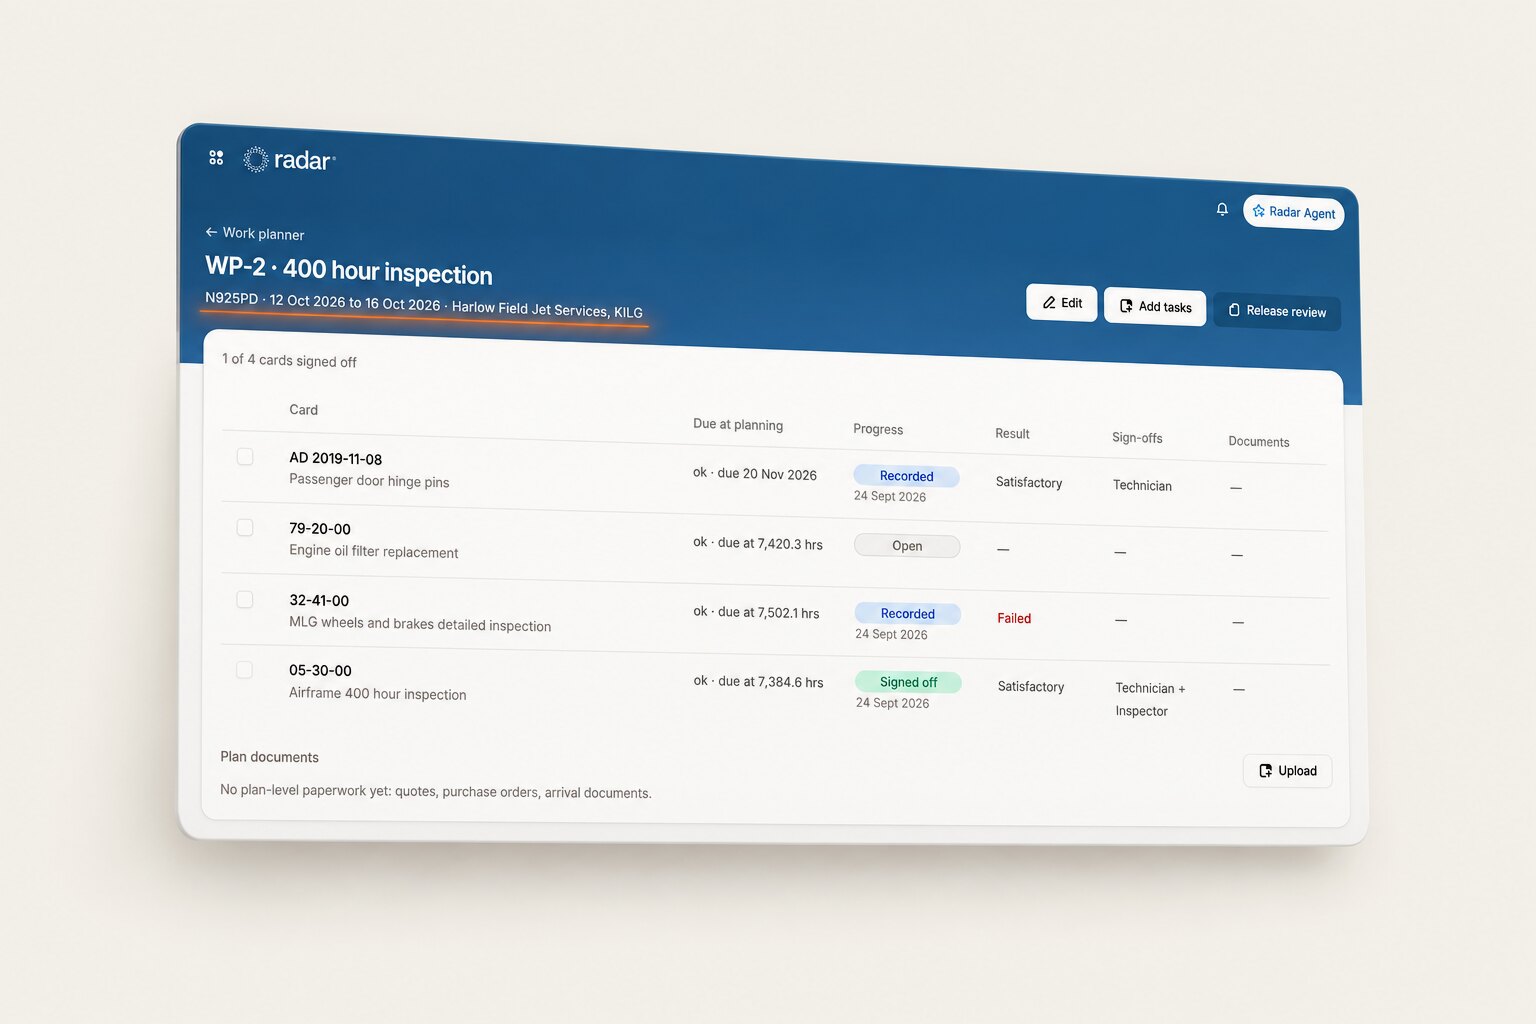The height and width of the screenshot is (1024, 1536).
Task: Click the star icon in Radar Agent
Action: coord(1259,211)
